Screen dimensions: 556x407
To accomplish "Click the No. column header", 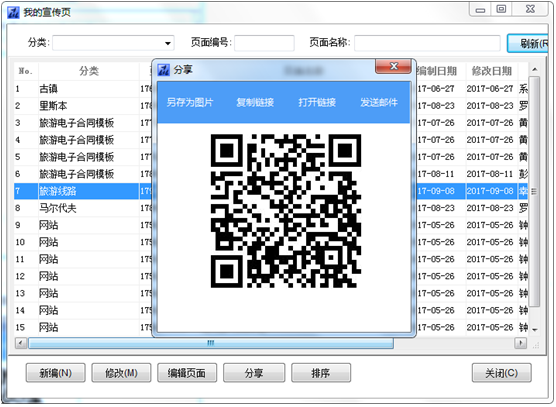I will (26, 71).
